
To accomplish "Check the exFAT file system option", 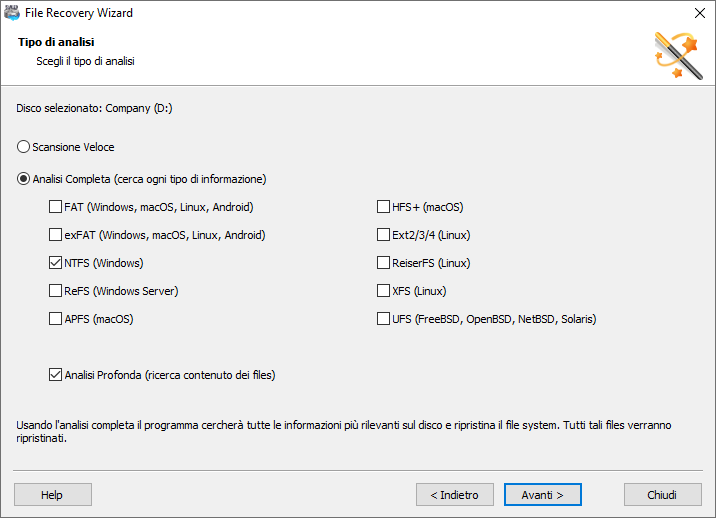I will click(x=55, y=235).
